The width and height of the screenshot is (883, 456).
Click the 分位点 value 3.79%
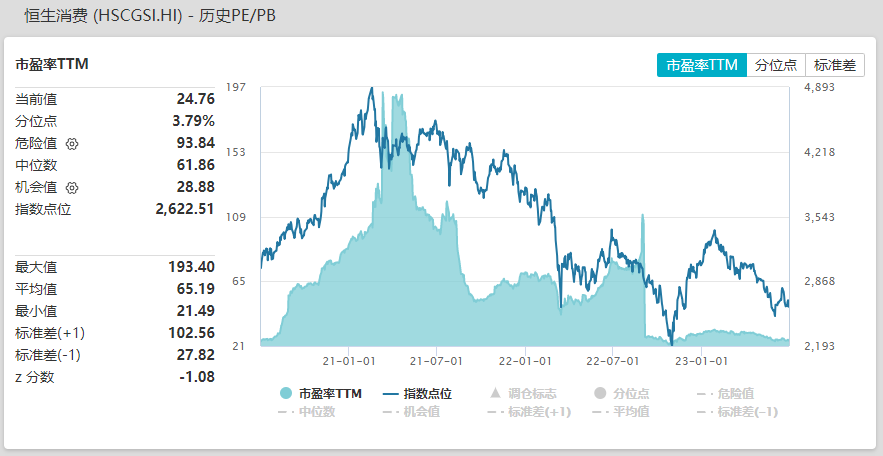[193, 121]
